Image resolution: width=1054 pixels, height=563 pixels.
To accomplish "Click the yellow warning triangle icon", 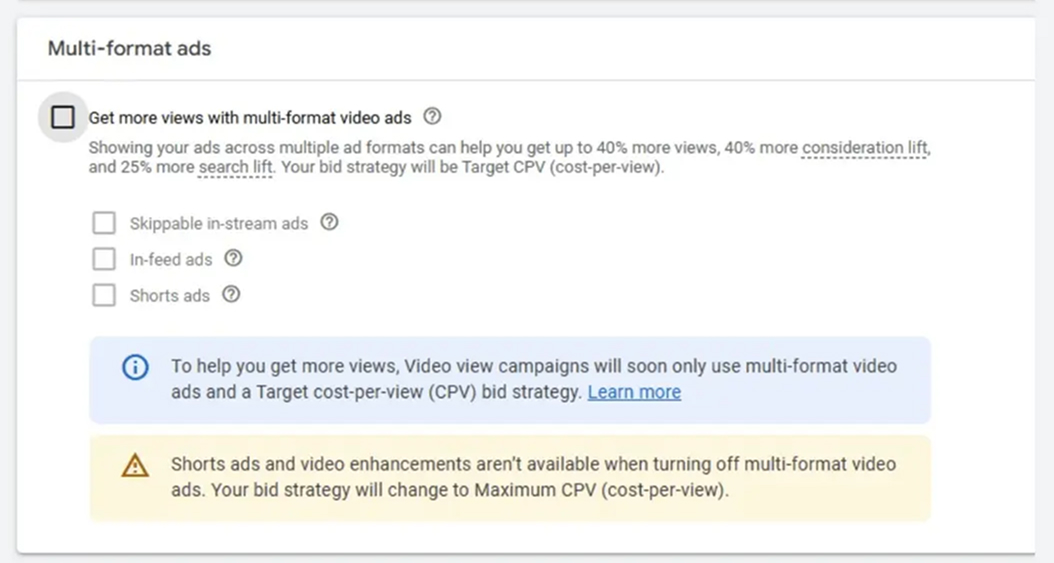I will point(135,466).
